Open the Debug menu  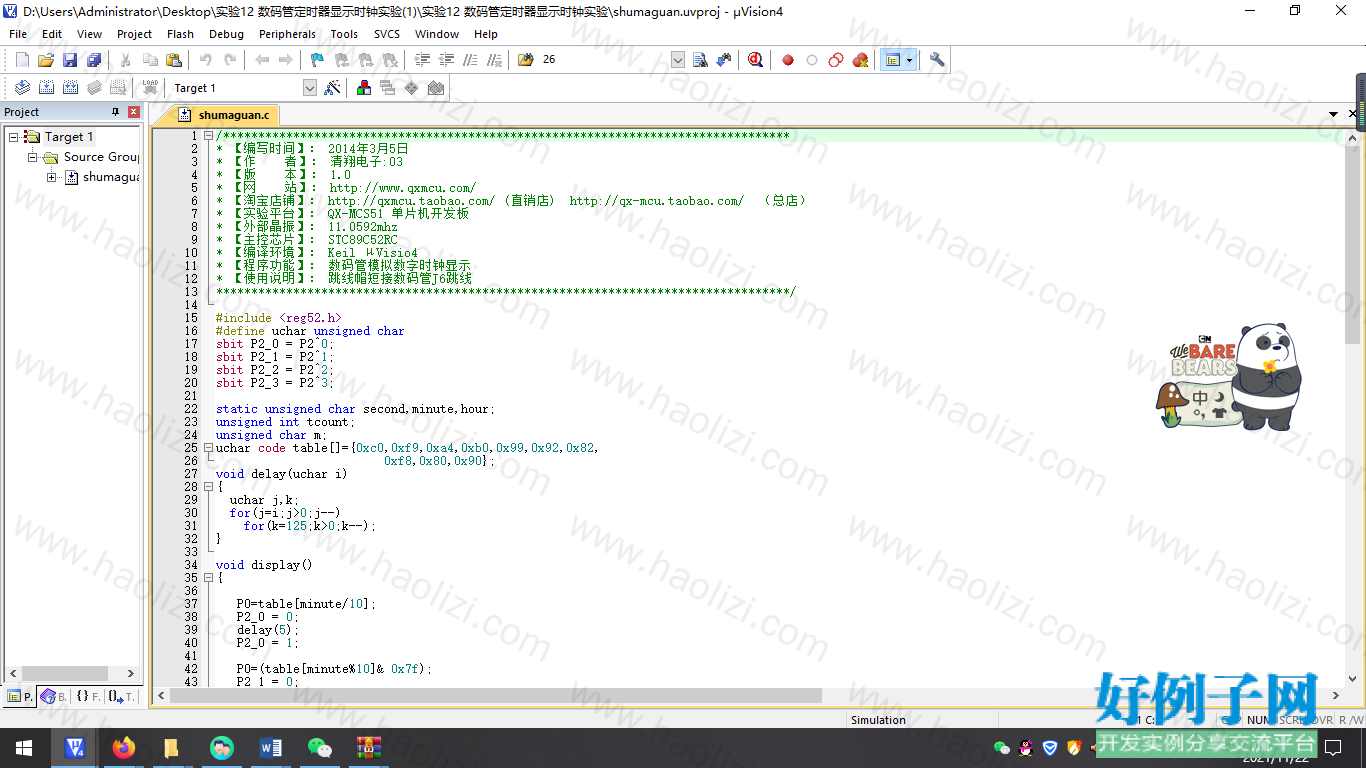point(226,34)
